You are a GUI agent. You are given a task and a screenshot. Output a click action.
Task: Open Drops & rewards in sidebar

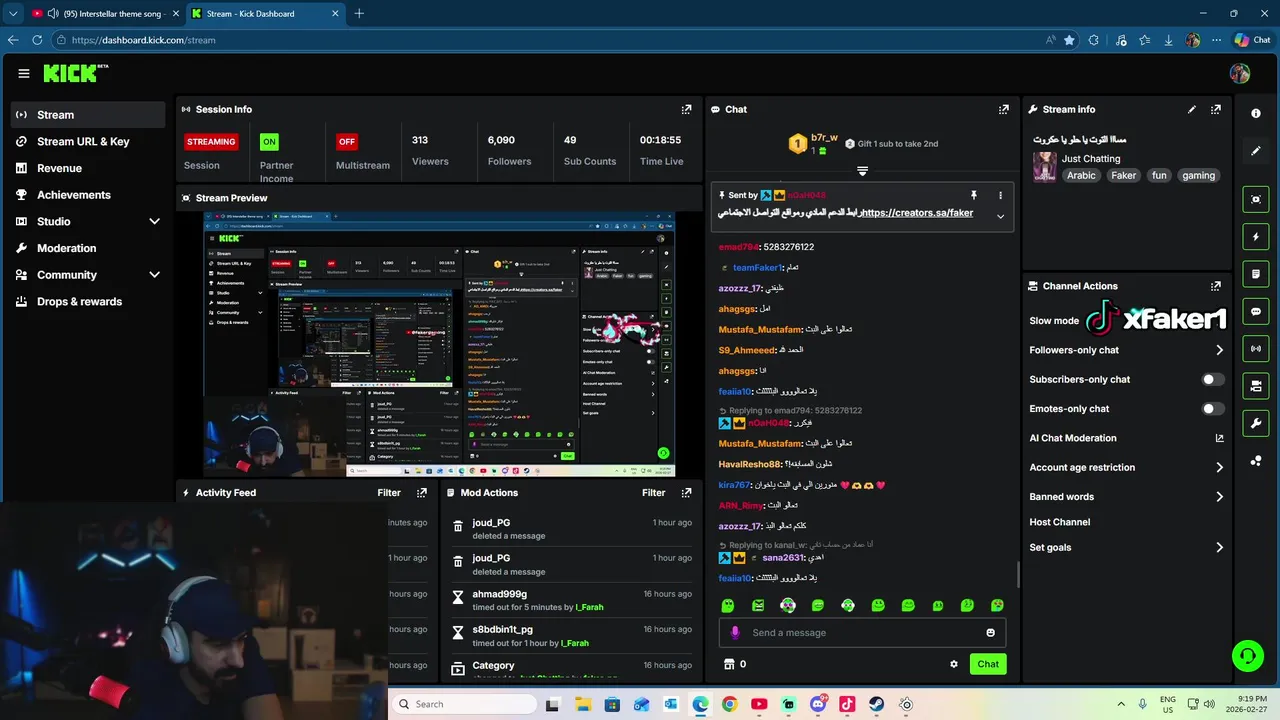(88, 301)
